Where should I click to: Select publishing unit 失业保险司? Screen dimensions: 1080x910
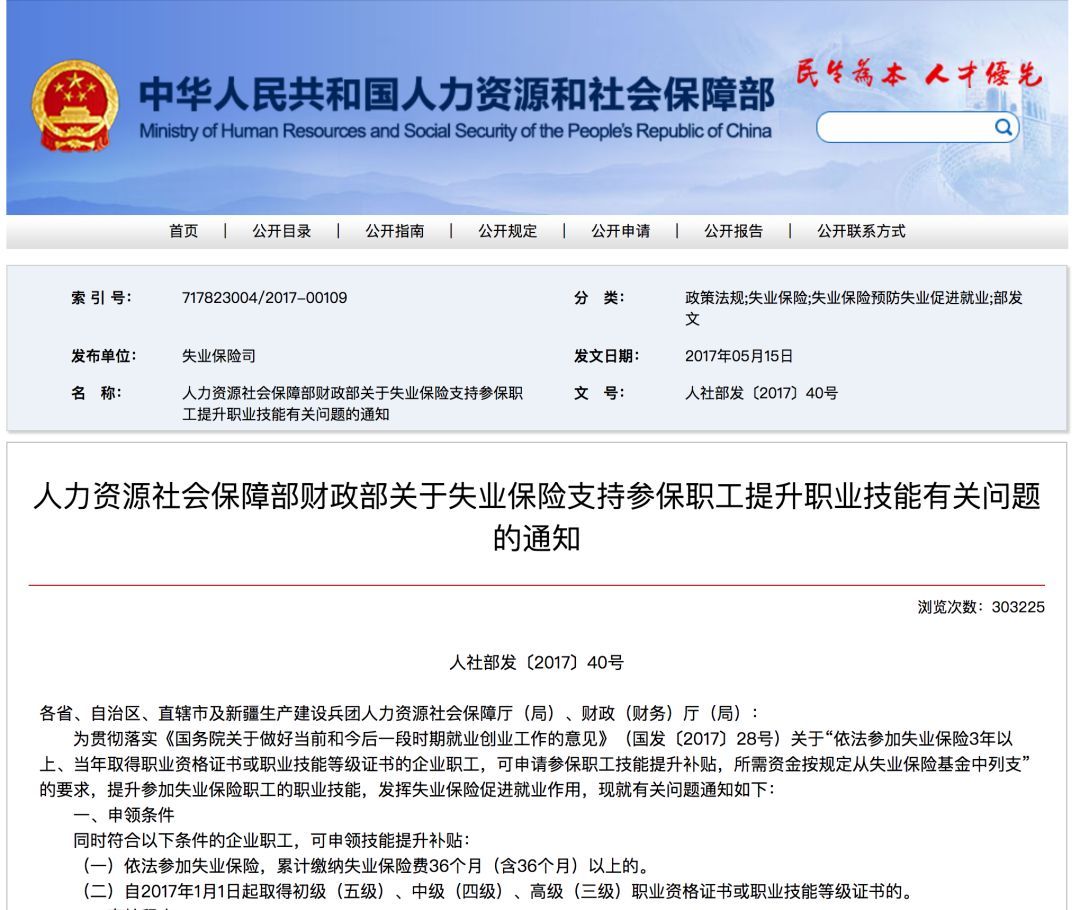tap(218, 356)
